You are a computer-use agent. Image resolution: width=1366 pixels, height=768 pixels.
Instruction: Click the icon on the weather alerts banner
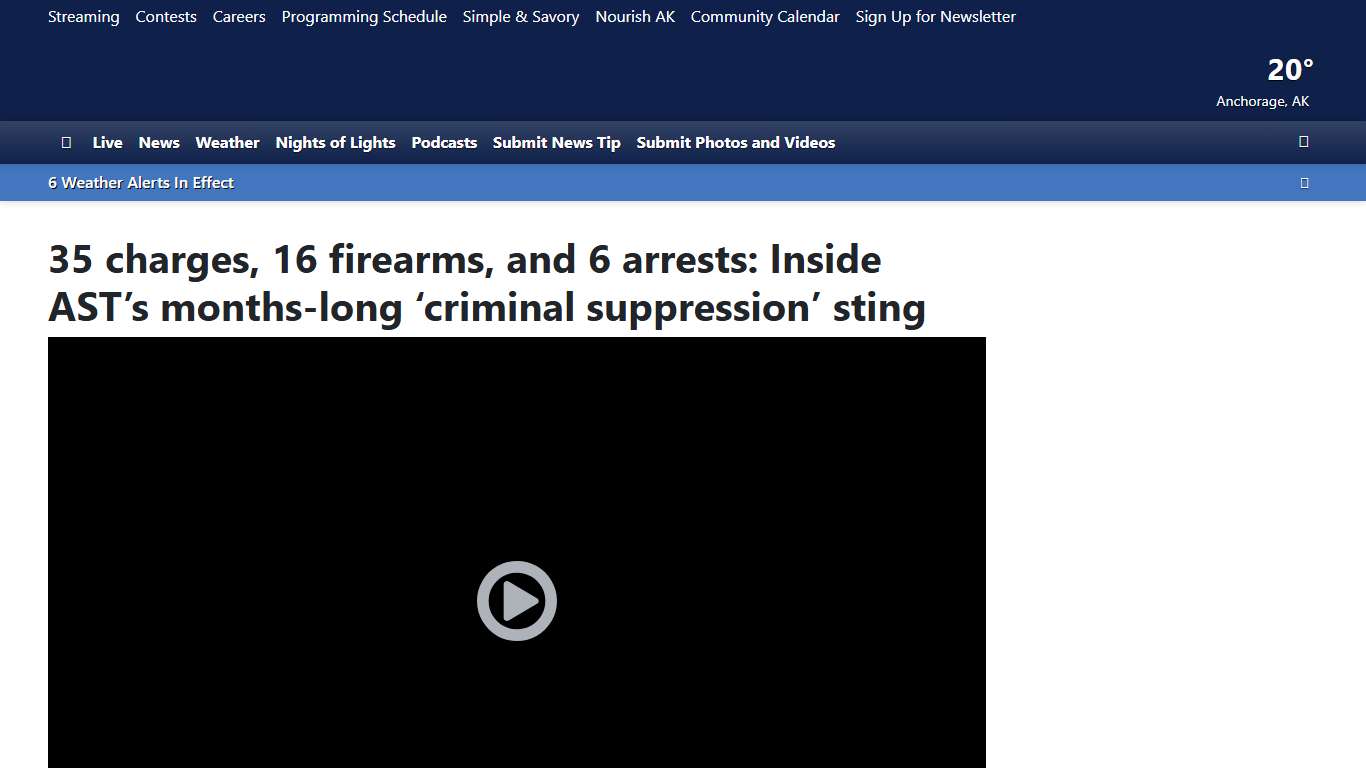click(x=1304, y=182)
